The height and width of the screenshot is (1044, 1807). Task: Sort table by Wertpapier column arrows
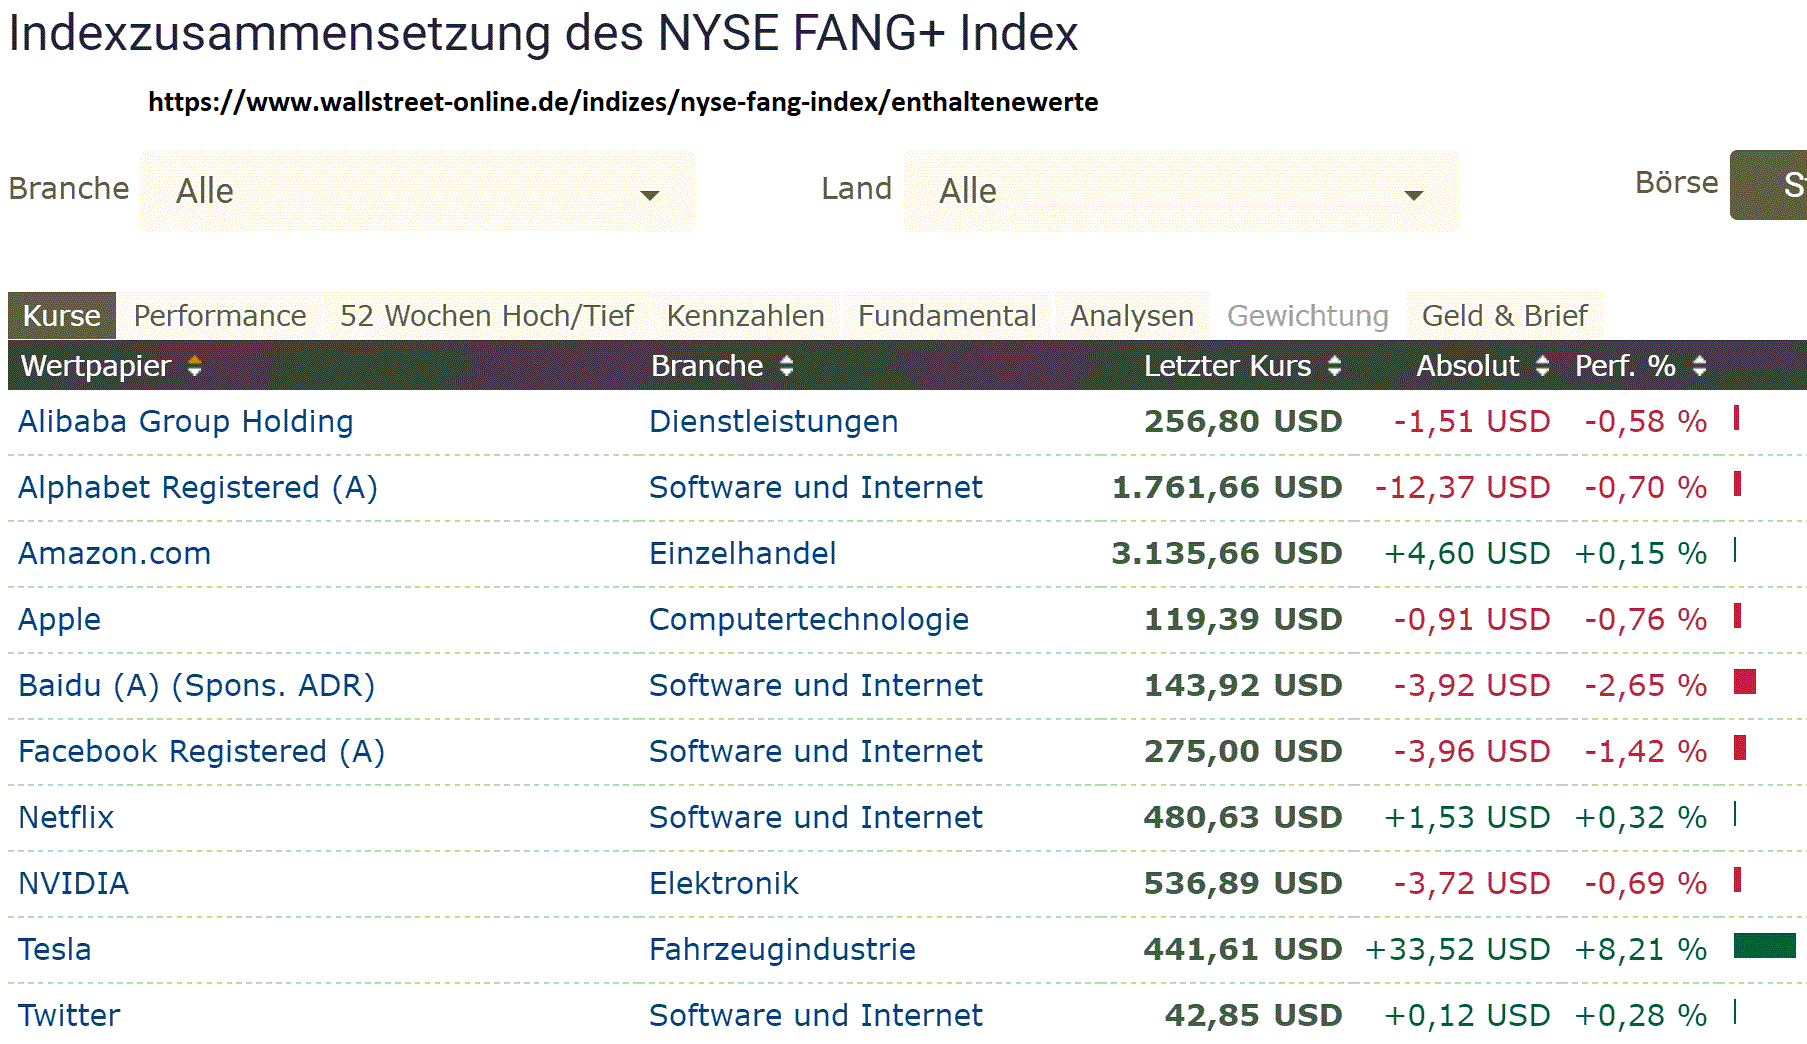(195, 367)
